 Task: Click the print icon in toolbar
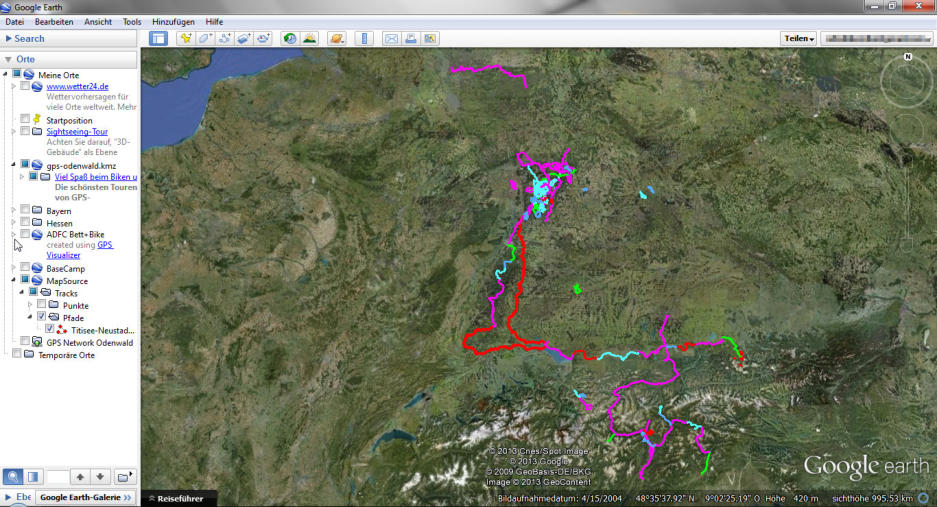tap(410, 38)
